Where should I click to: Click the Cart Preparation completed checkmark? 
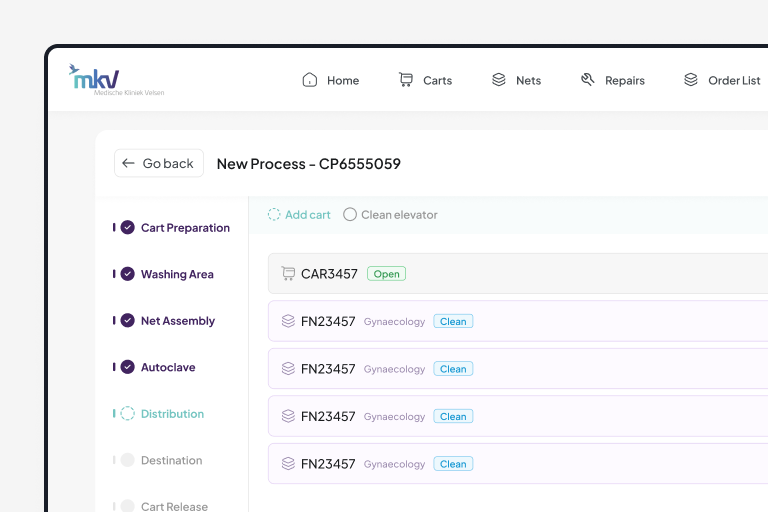click(x=127, y=228)
